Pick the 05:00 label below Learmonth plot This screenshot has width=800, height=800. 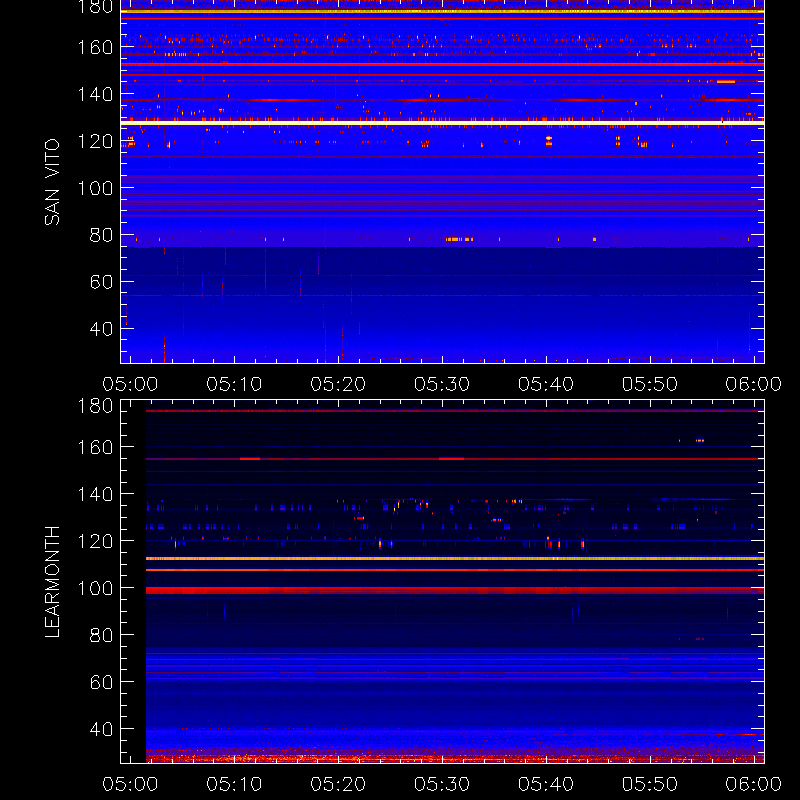130,784
